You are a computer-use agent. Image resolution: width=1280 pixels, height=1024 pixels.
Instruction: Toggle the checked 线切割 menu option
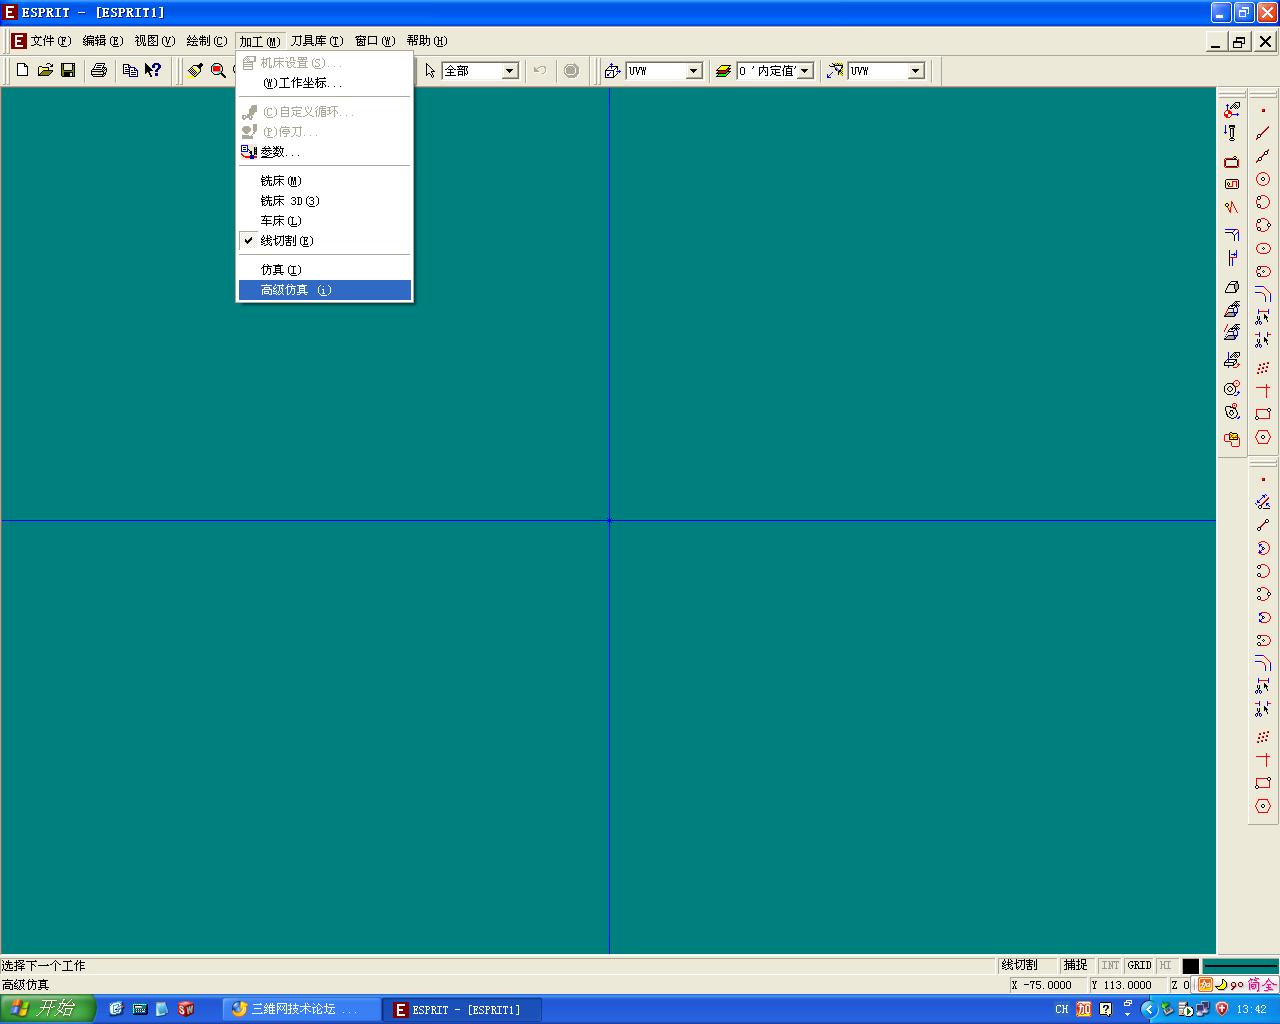coord(325,241)
